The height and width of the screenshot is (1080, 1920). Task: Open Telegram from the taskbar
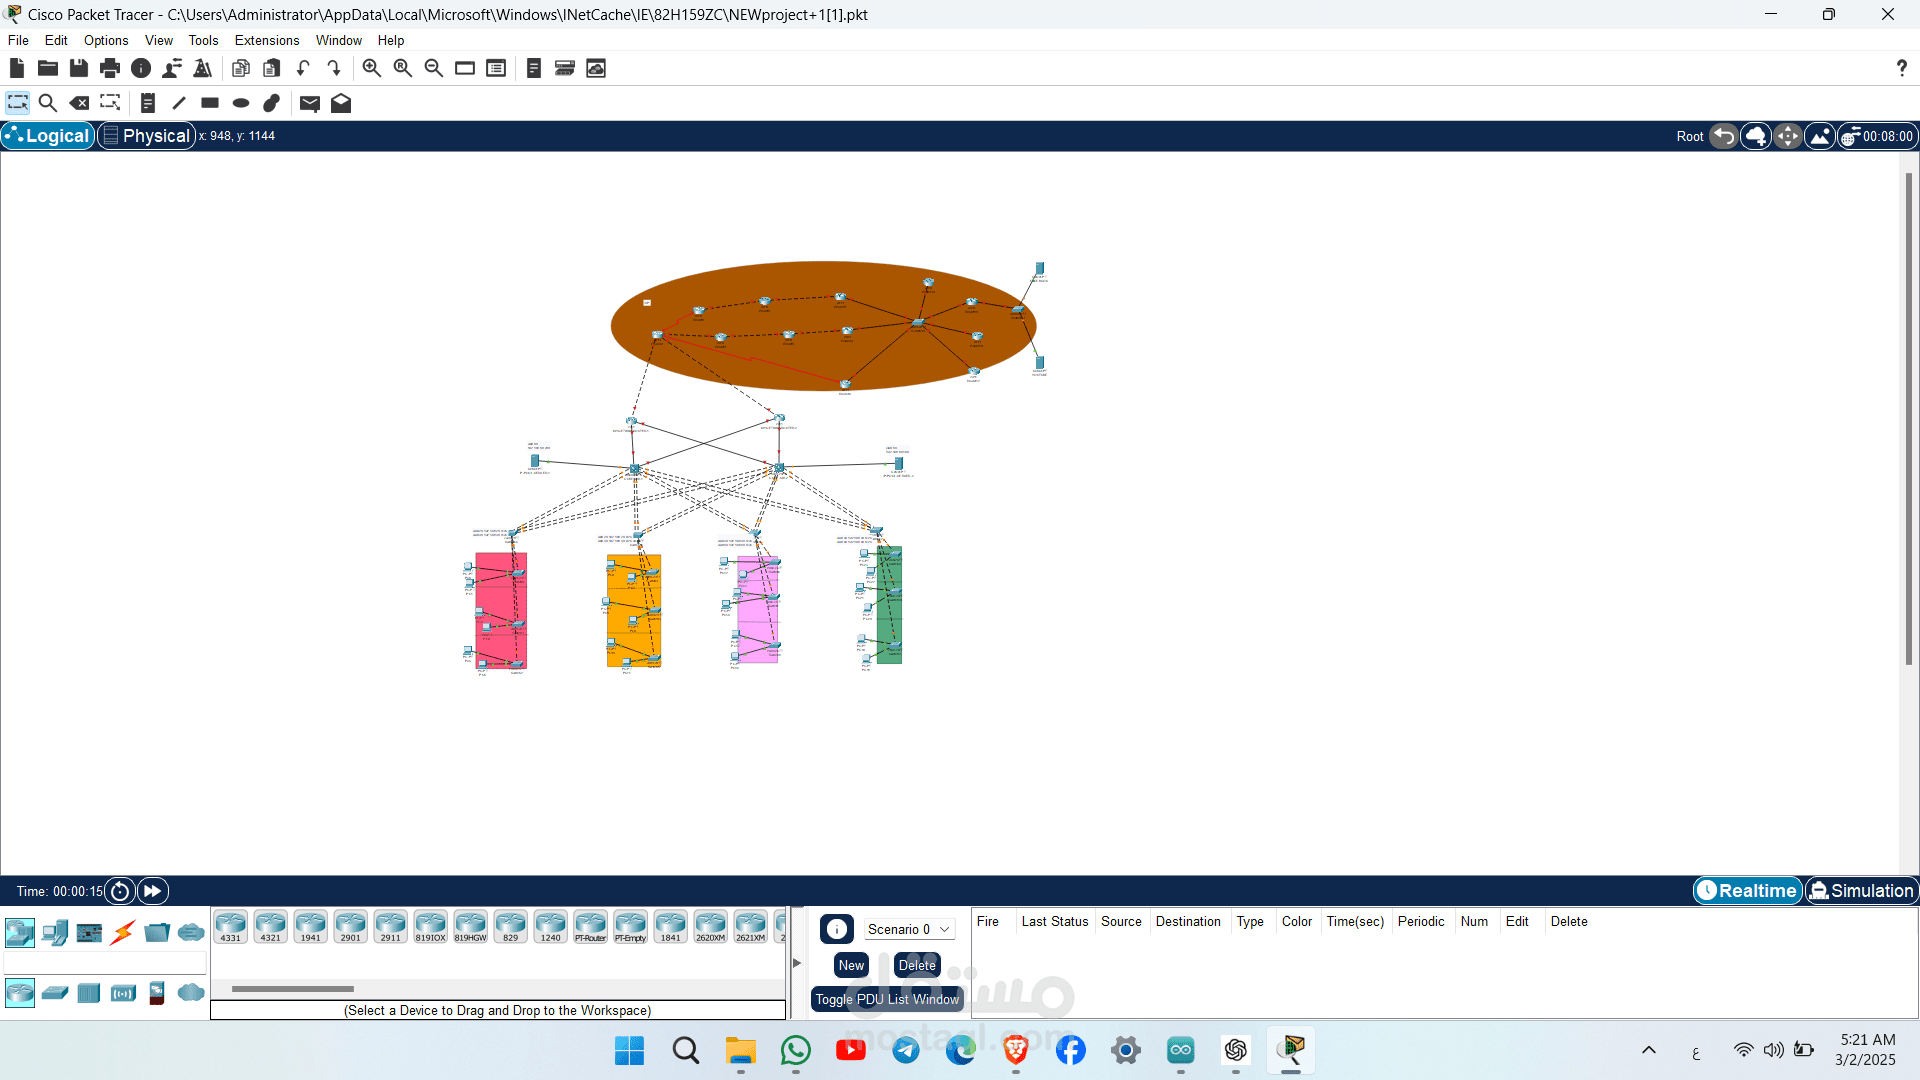pos(906,1050)
